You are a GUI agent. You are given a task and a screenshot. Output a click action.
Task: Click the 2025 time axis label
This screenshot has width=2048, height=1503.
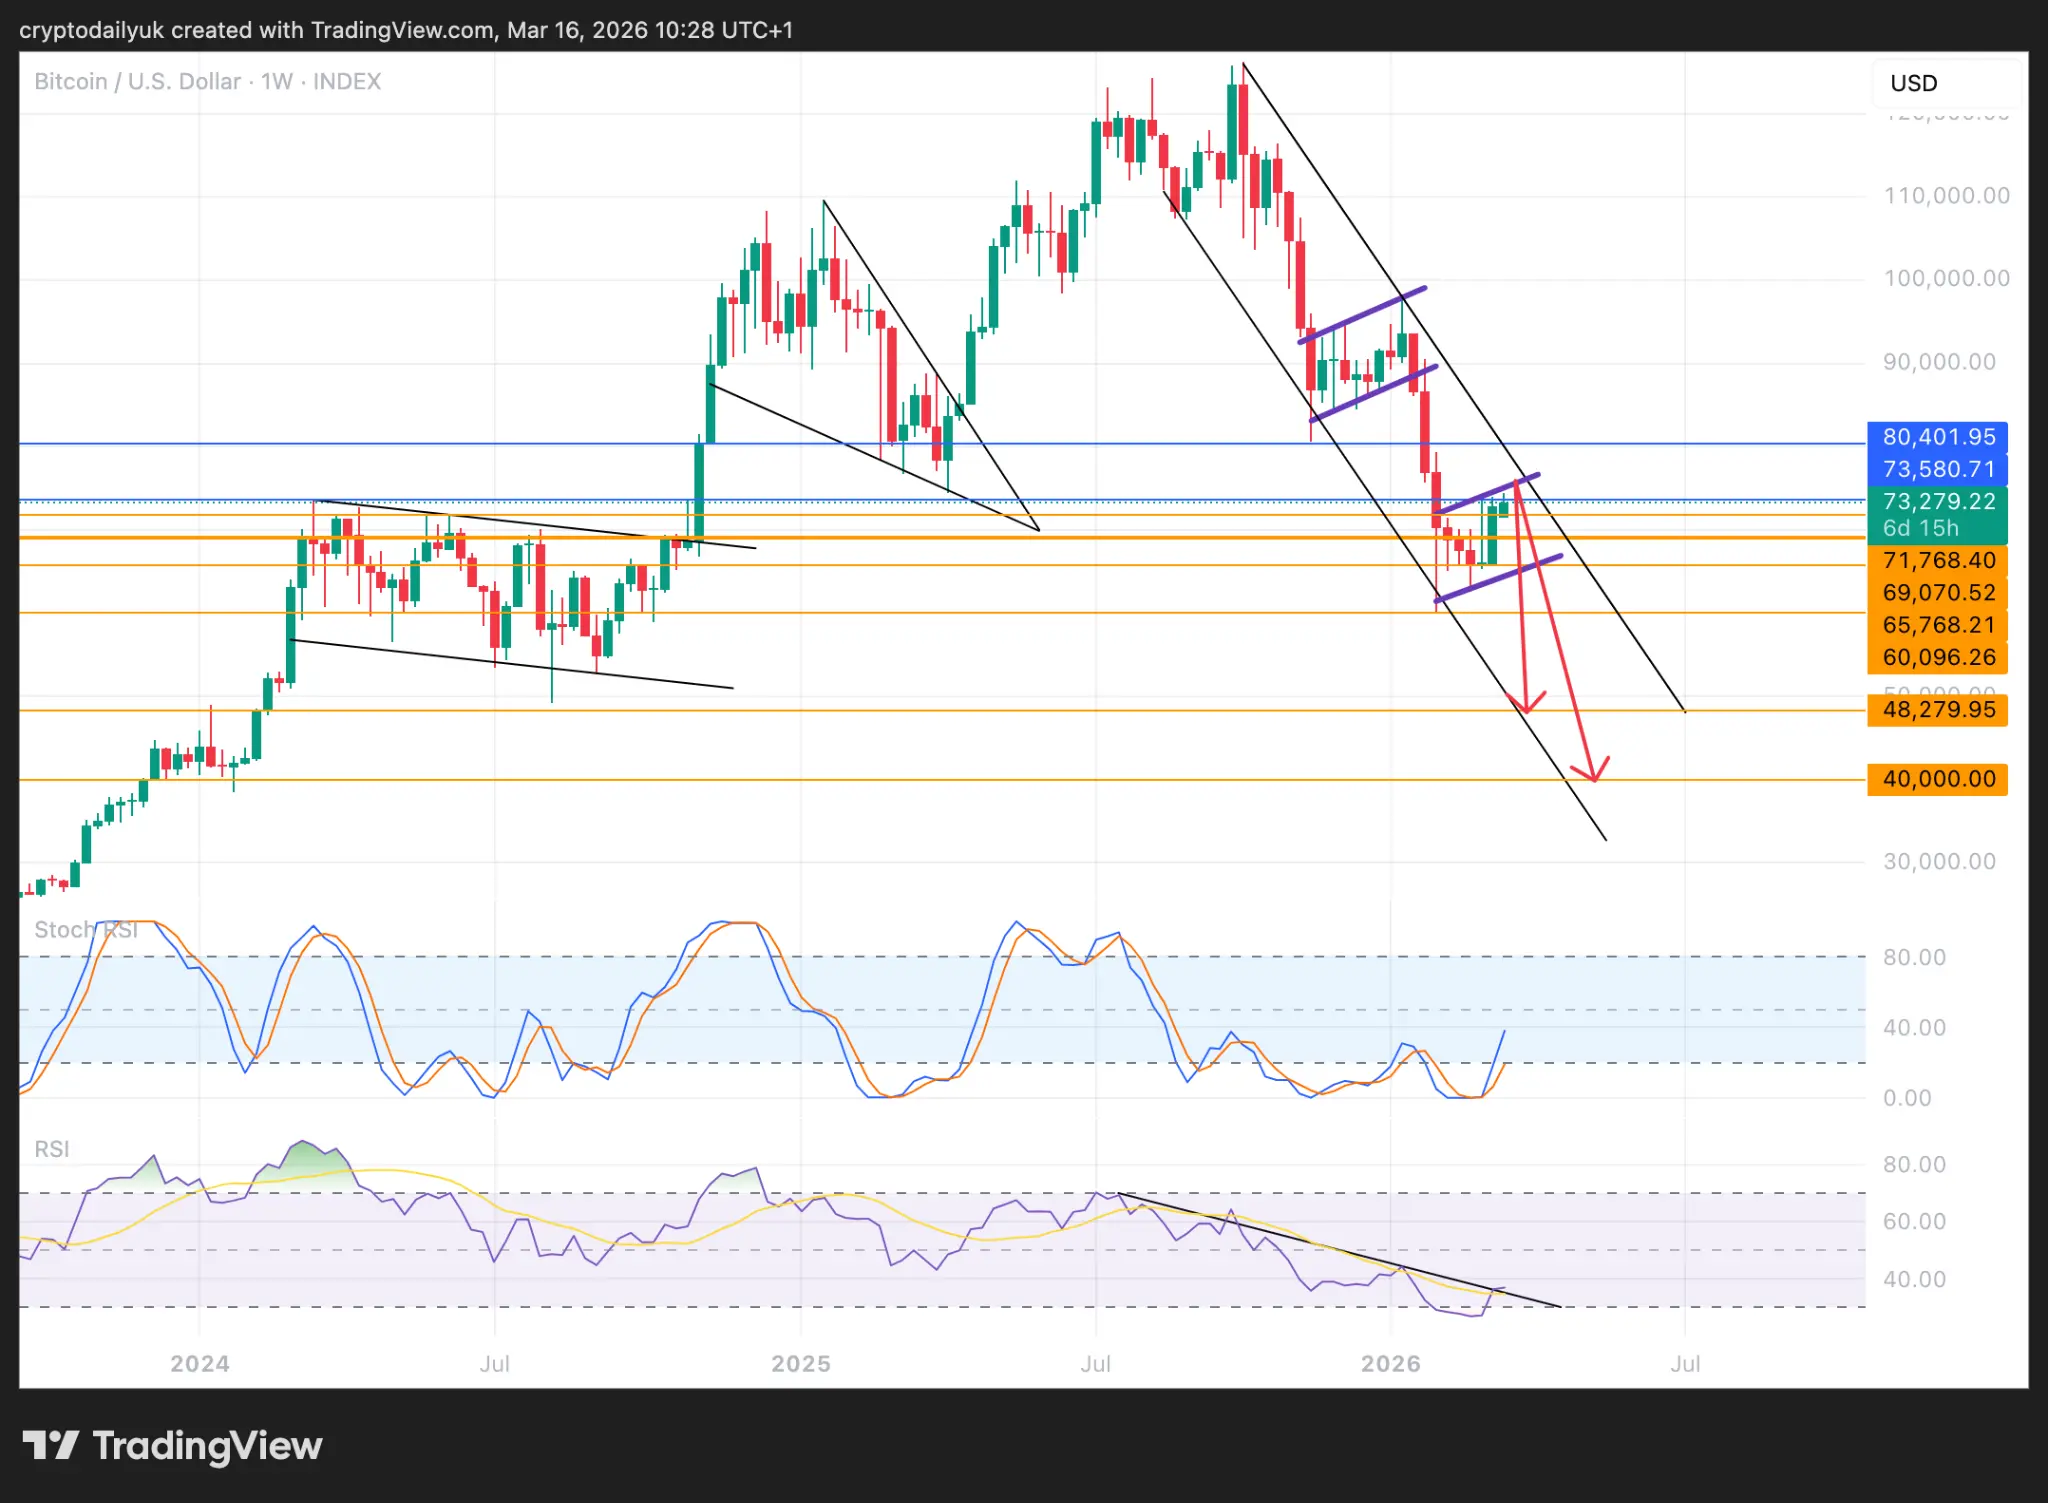(x=800, y=1364)
